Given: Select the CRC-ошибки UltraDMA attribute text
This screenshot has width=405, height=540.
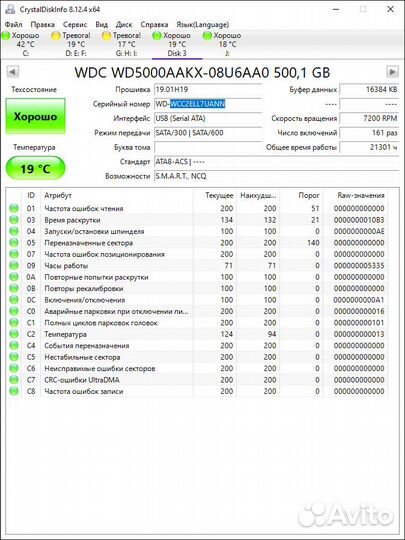Looking at the screenshot, I should (82, 380).
